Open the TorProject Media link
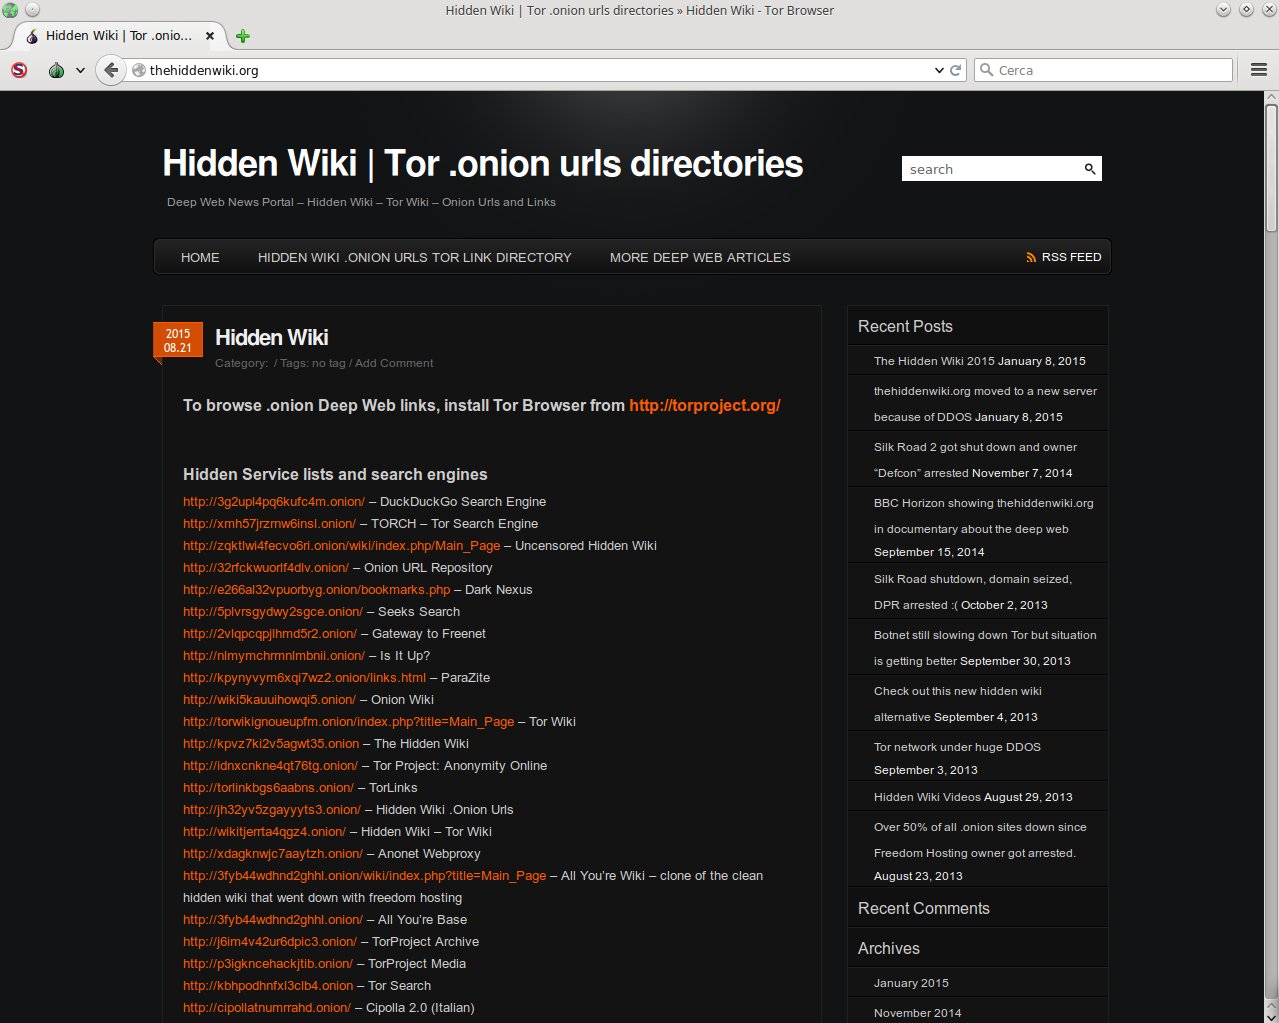This screenshot has height=1023, width=1279. [268, 964]
